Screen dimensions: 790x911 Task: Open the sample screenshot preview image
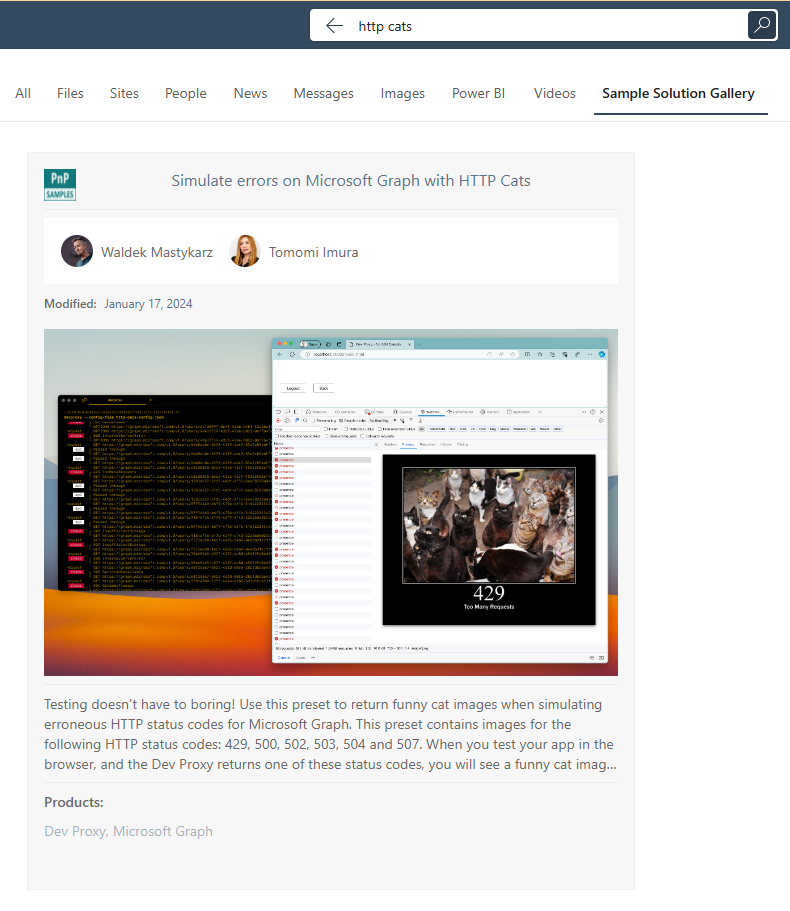(x=331, y=503)
